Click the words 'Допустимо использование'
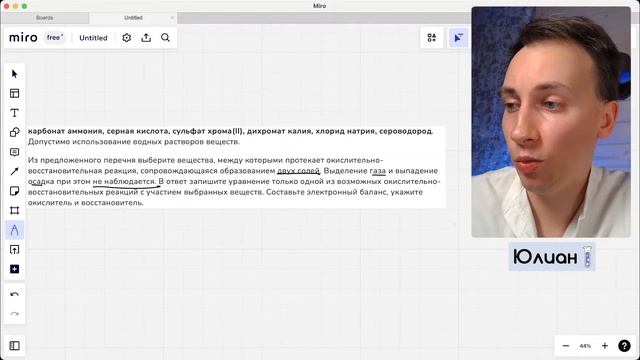 pyautogui.click(x=78, y=142)
